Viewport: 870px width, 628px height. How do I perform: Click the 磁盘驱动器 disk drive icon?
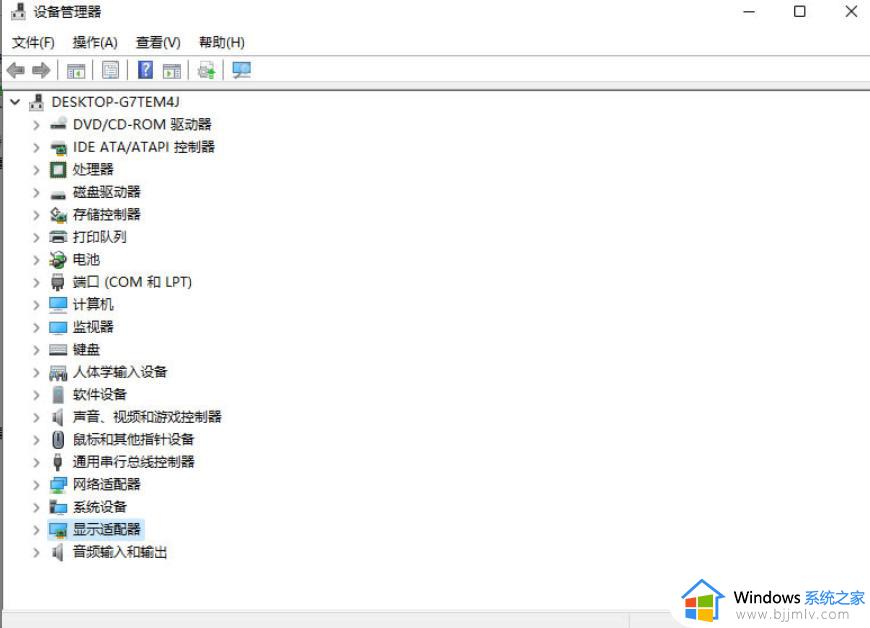click(x=58, y=194)
